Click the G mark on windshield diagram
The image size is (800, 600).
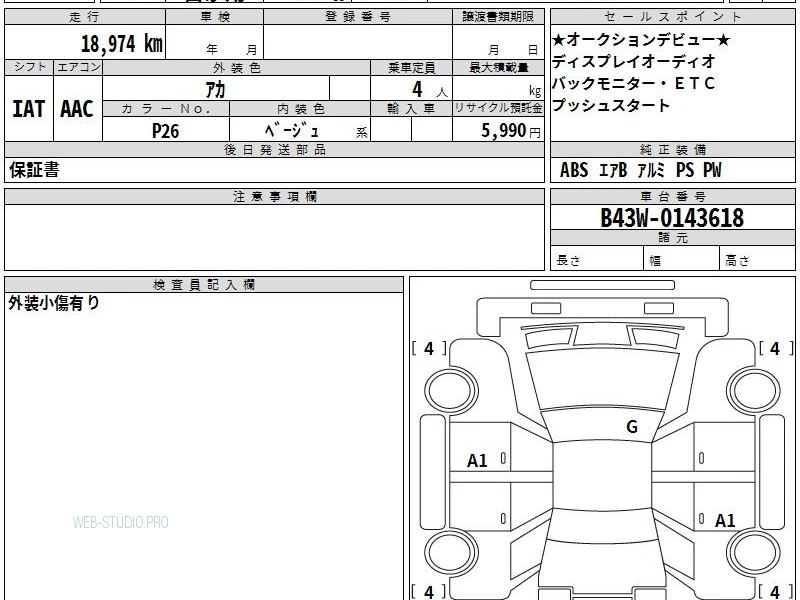(632, 427)
